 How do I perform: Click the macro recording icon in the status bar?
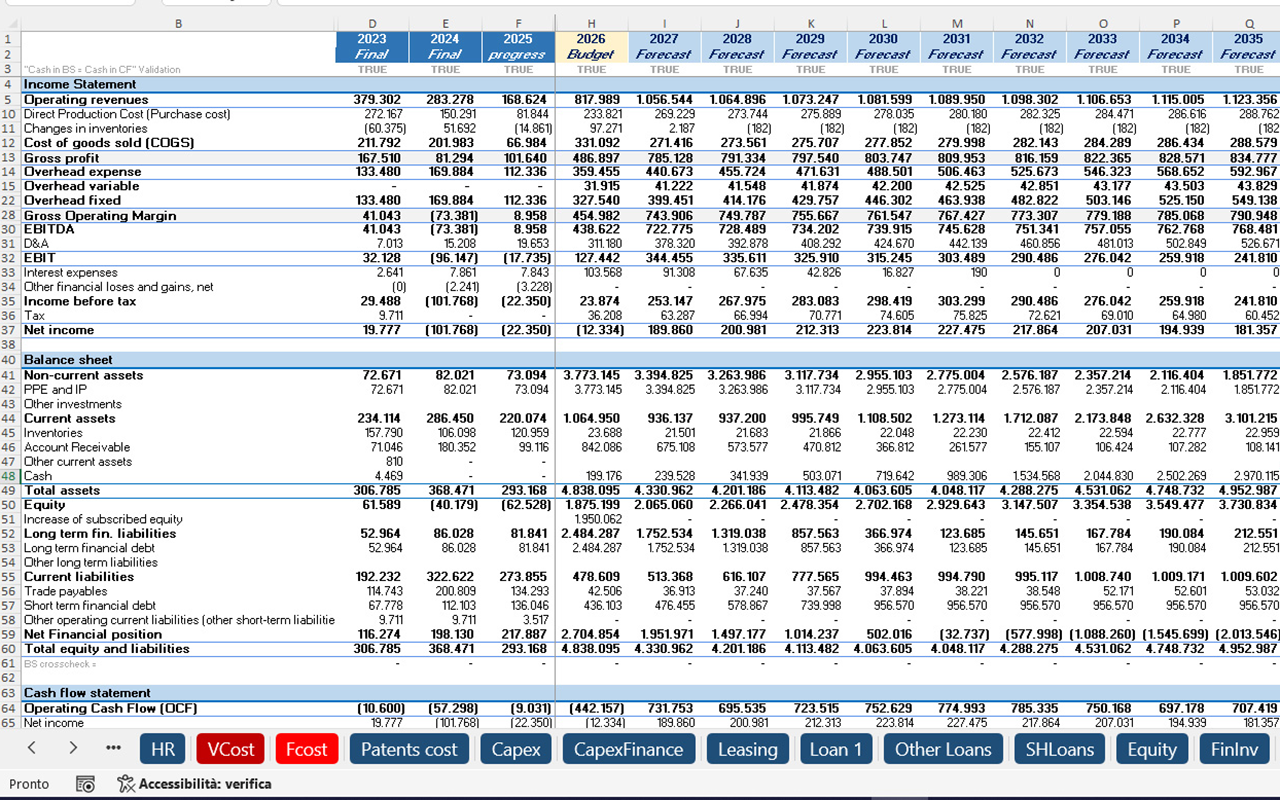pos(85,785)
